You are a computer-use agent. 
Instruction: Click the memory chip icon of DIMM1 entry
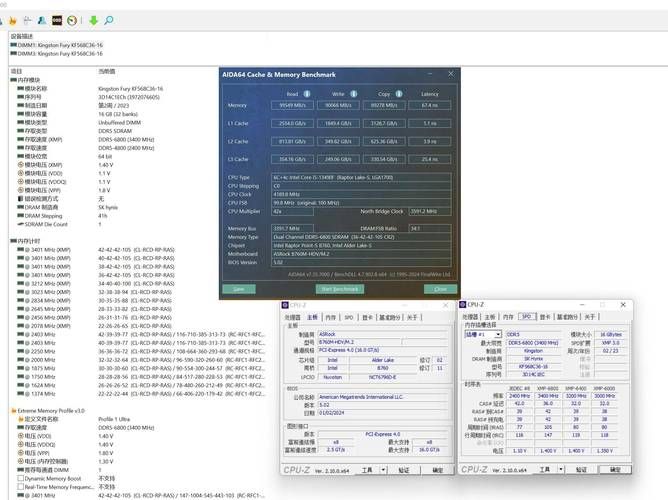[14, 45]
